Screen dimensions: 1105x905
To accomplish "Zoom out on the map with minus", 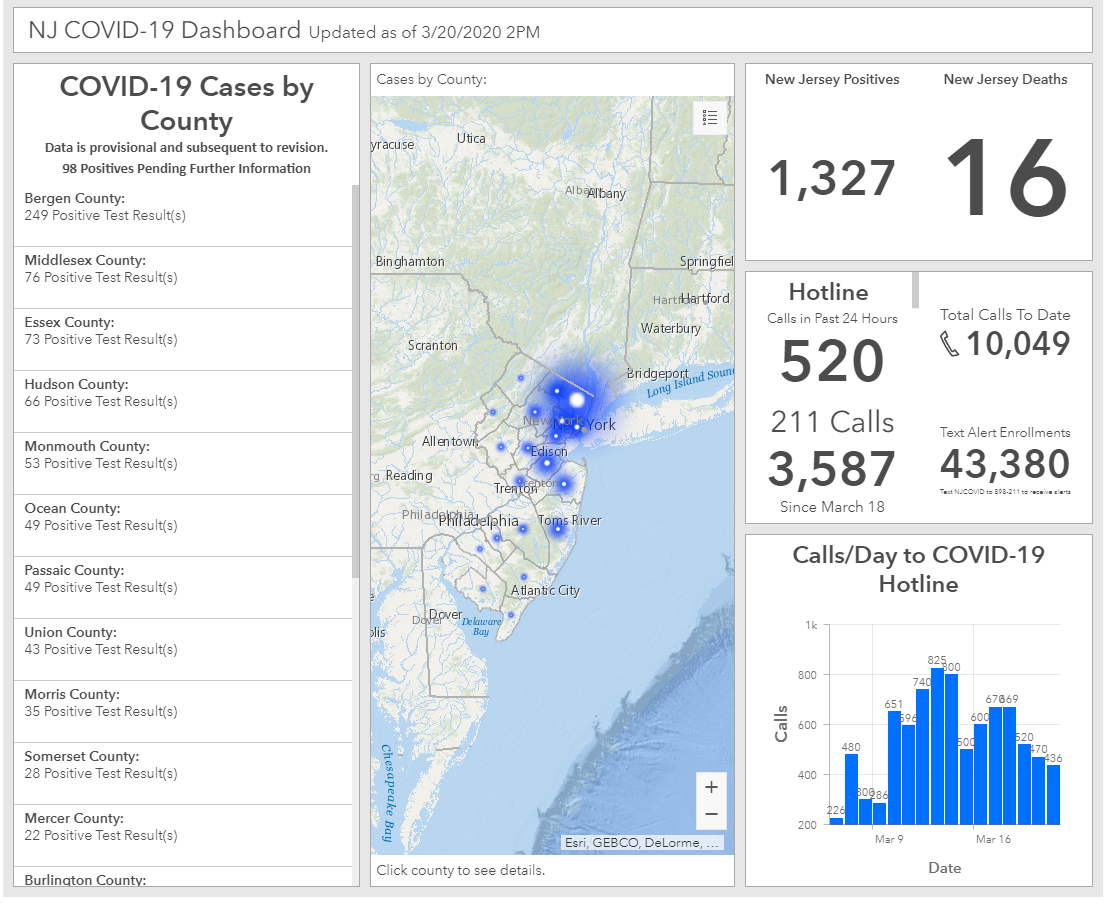I will (711, 815).
